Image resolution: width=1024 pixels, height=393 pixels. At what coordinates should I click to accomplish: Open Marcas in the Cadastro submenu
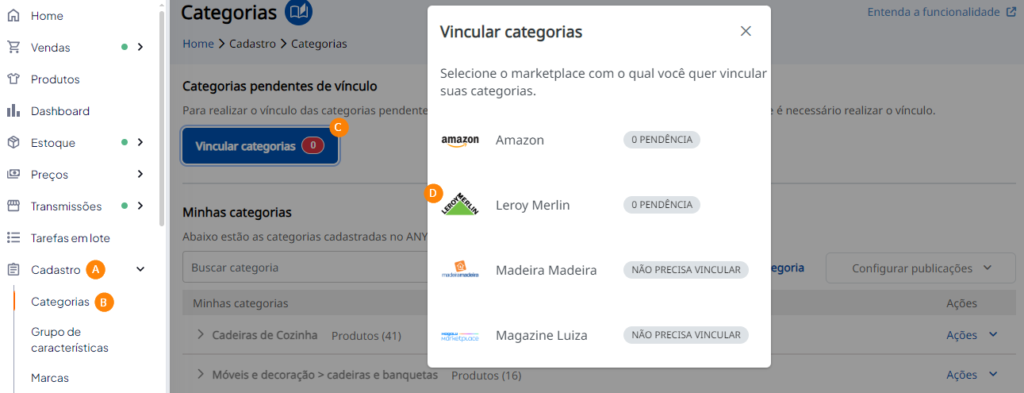pyautogui.click(x=50, y=378)
